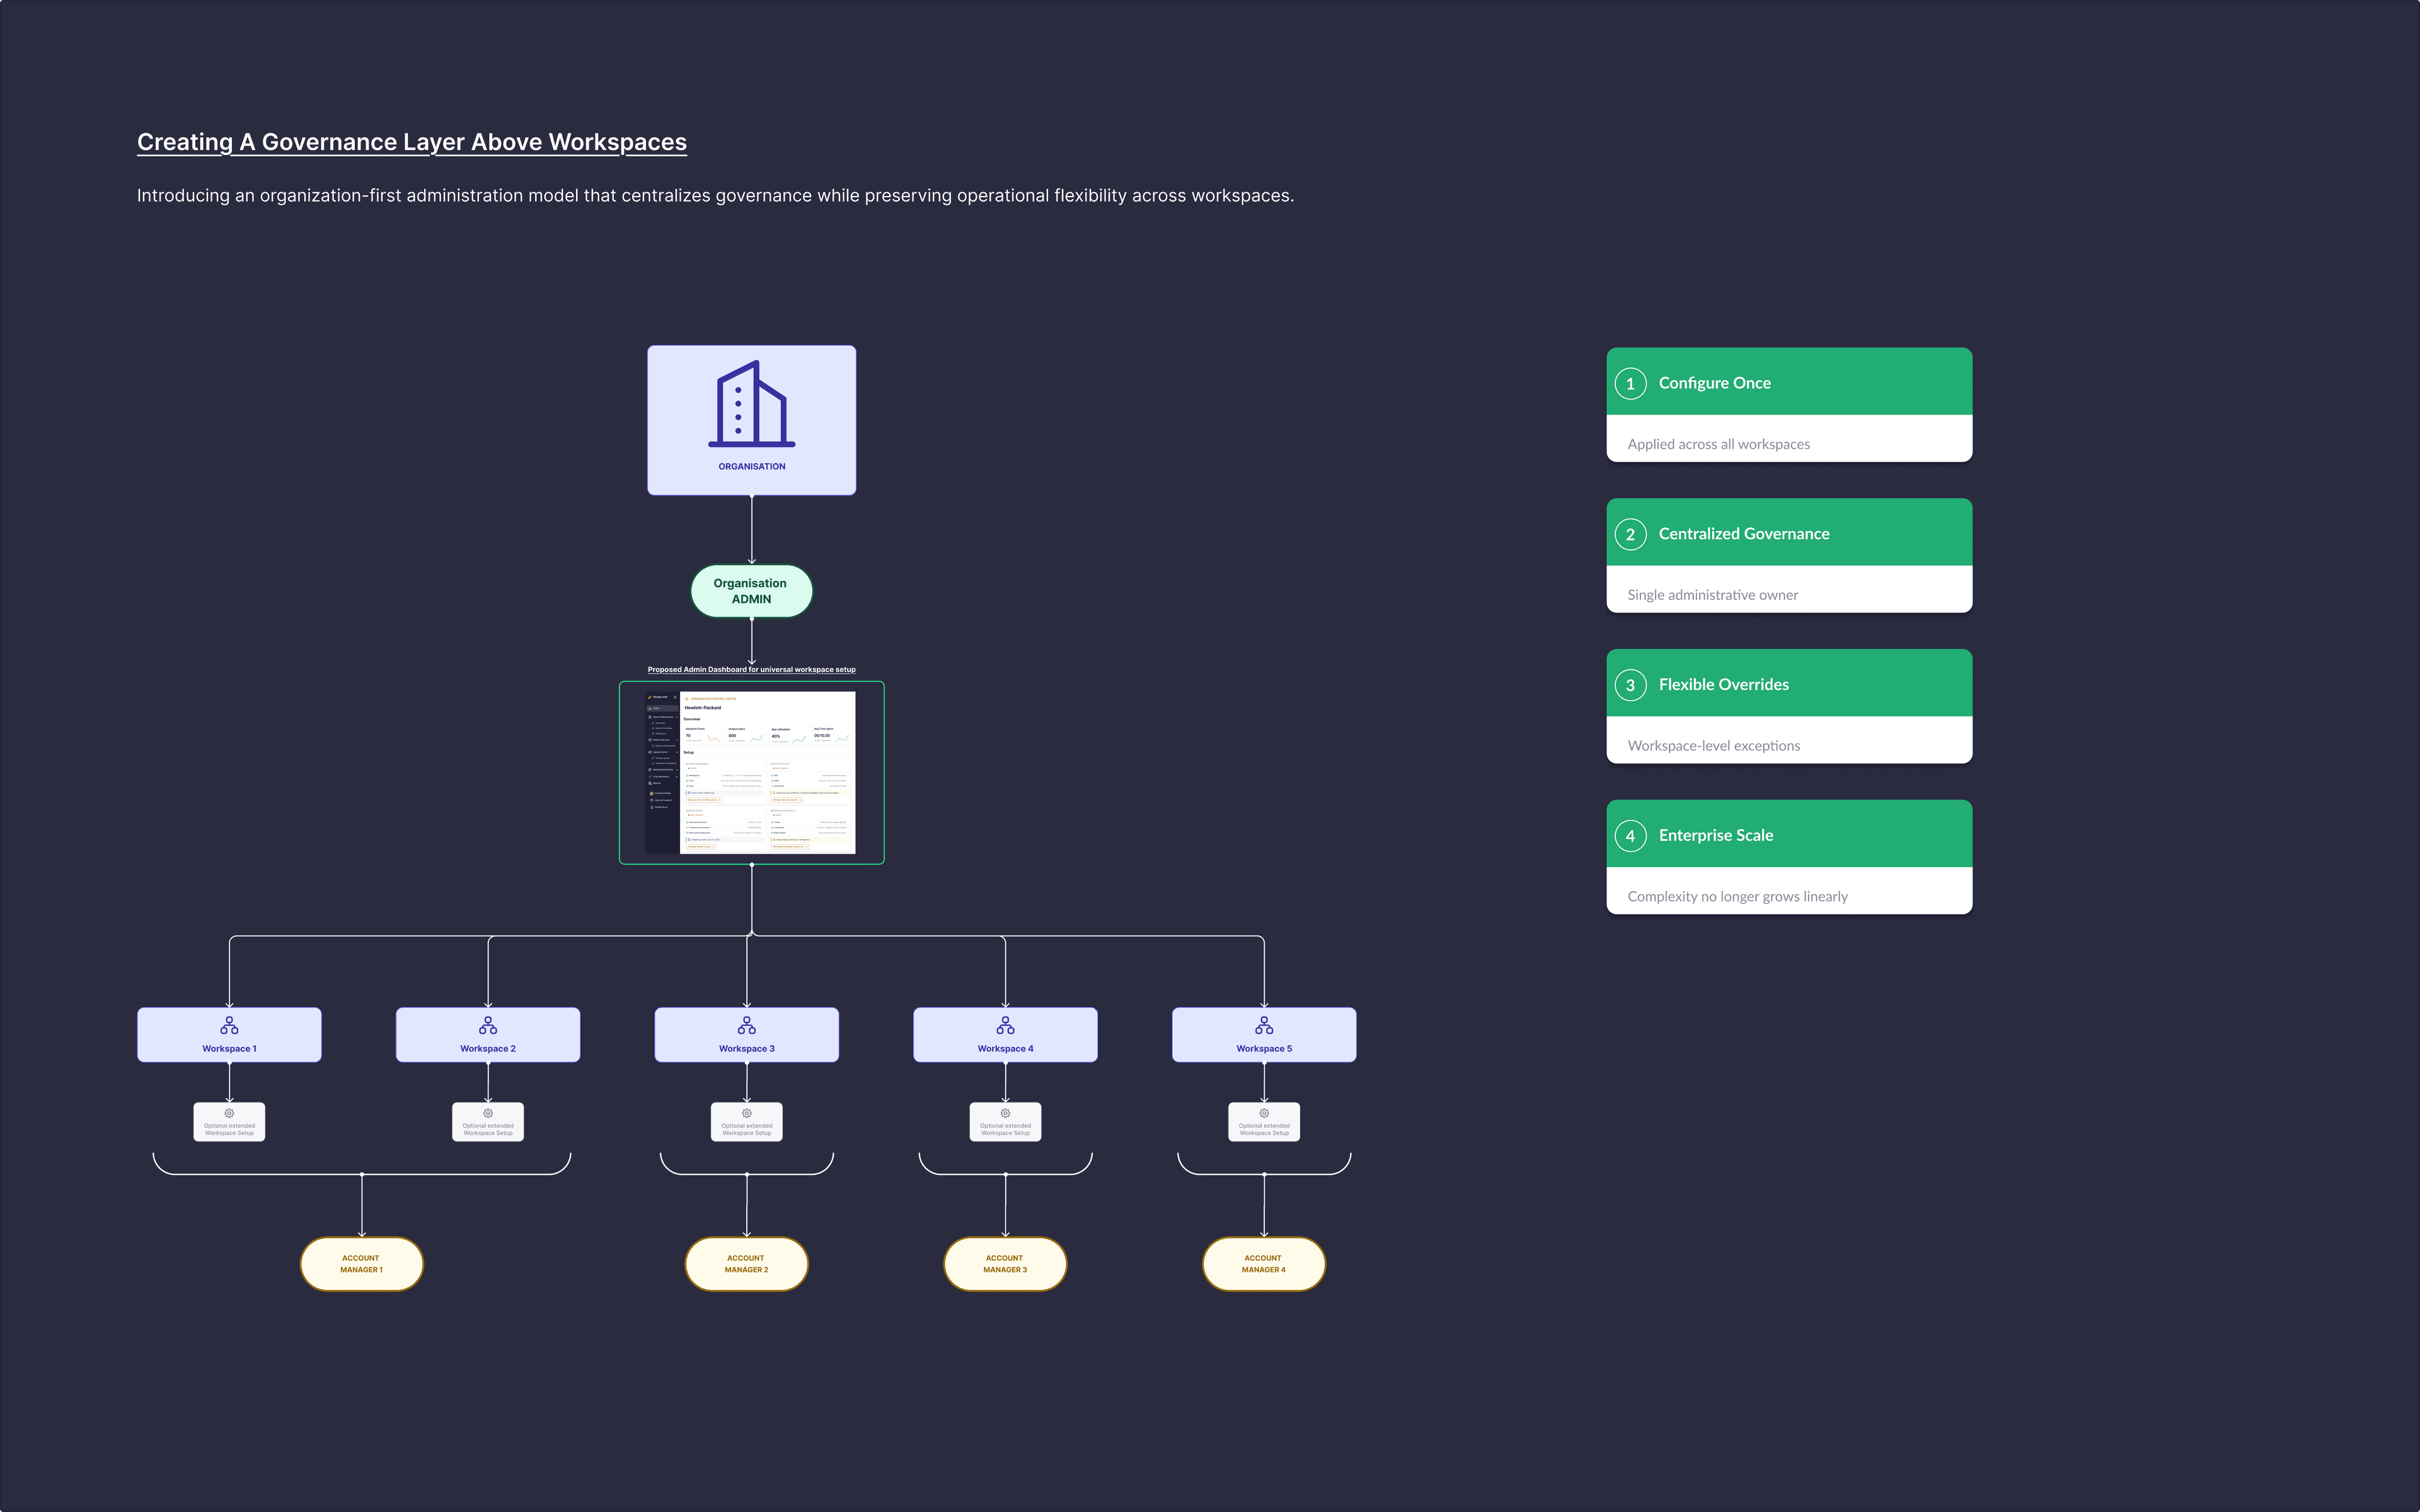Click the Single administrative owner text
The height and width of the screenshot is (1512, 2420).
tap(1713, 595)
